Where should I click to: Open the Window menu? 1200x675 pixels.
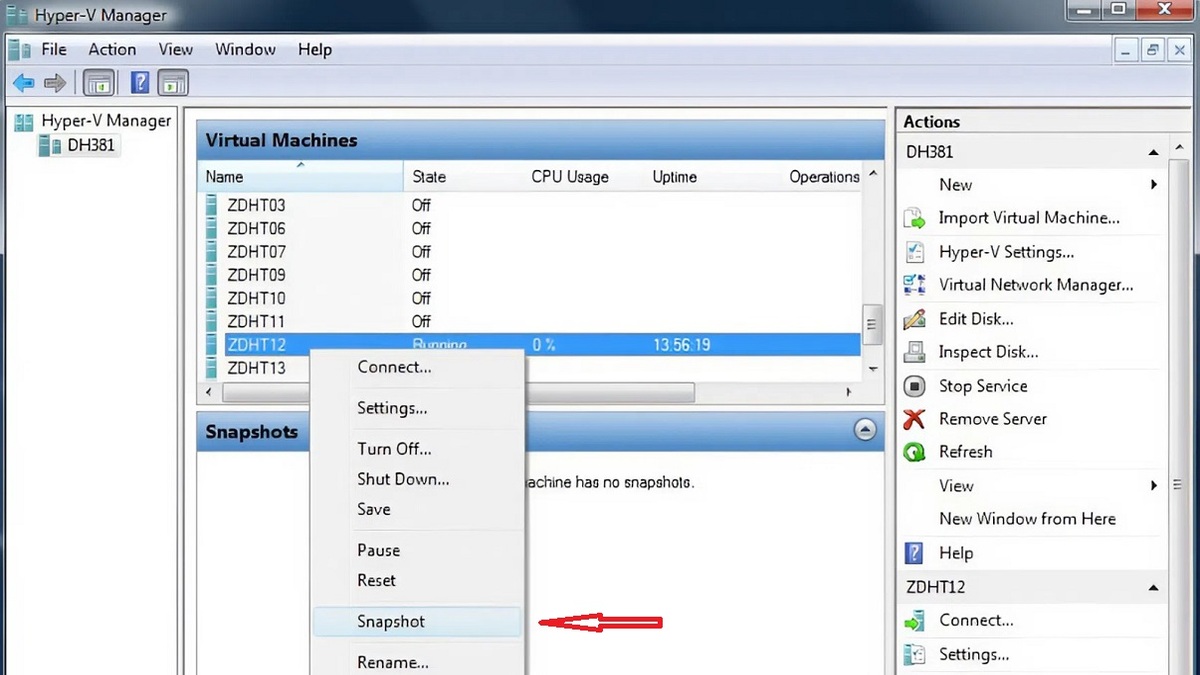coord(246,49)
